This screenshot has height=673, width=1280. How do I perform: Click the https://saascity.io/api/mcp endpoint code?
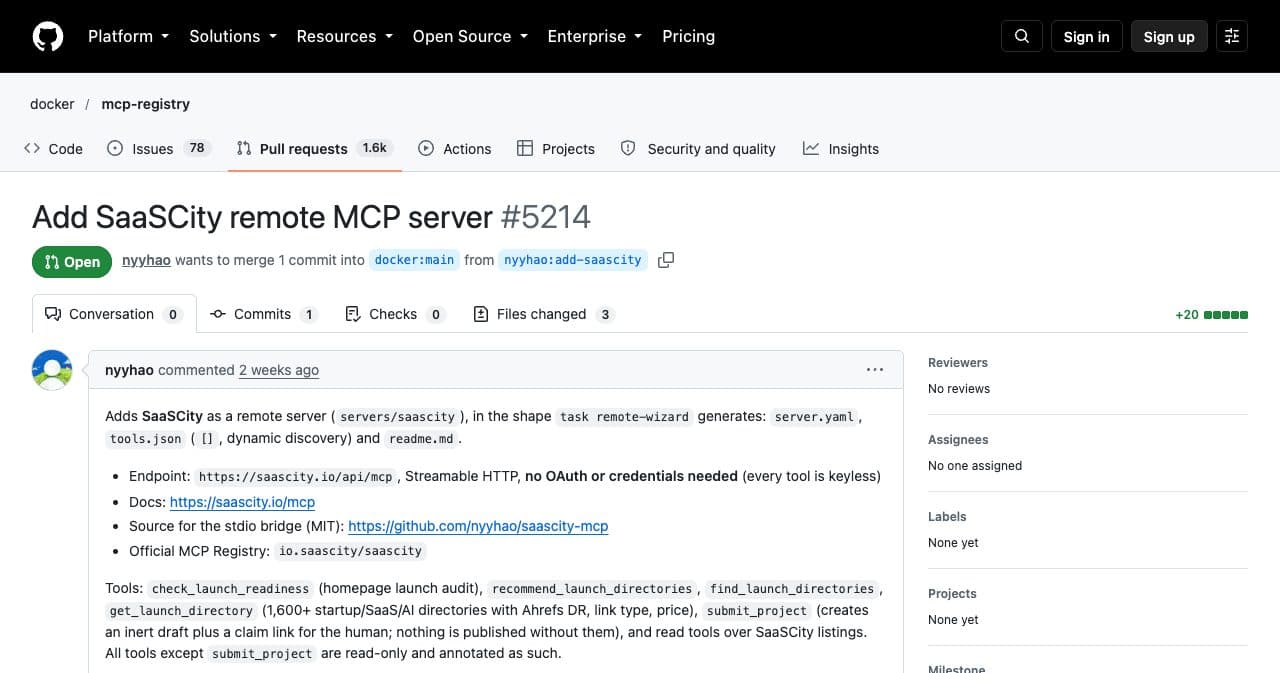[296, 477]
